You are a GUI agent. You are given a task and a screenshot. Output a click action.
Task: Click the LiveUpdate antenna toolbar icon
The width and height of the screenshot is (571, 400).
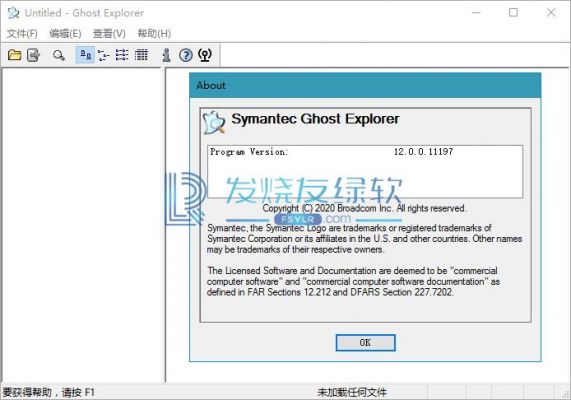pyautogui.click(x=205, y=55)
